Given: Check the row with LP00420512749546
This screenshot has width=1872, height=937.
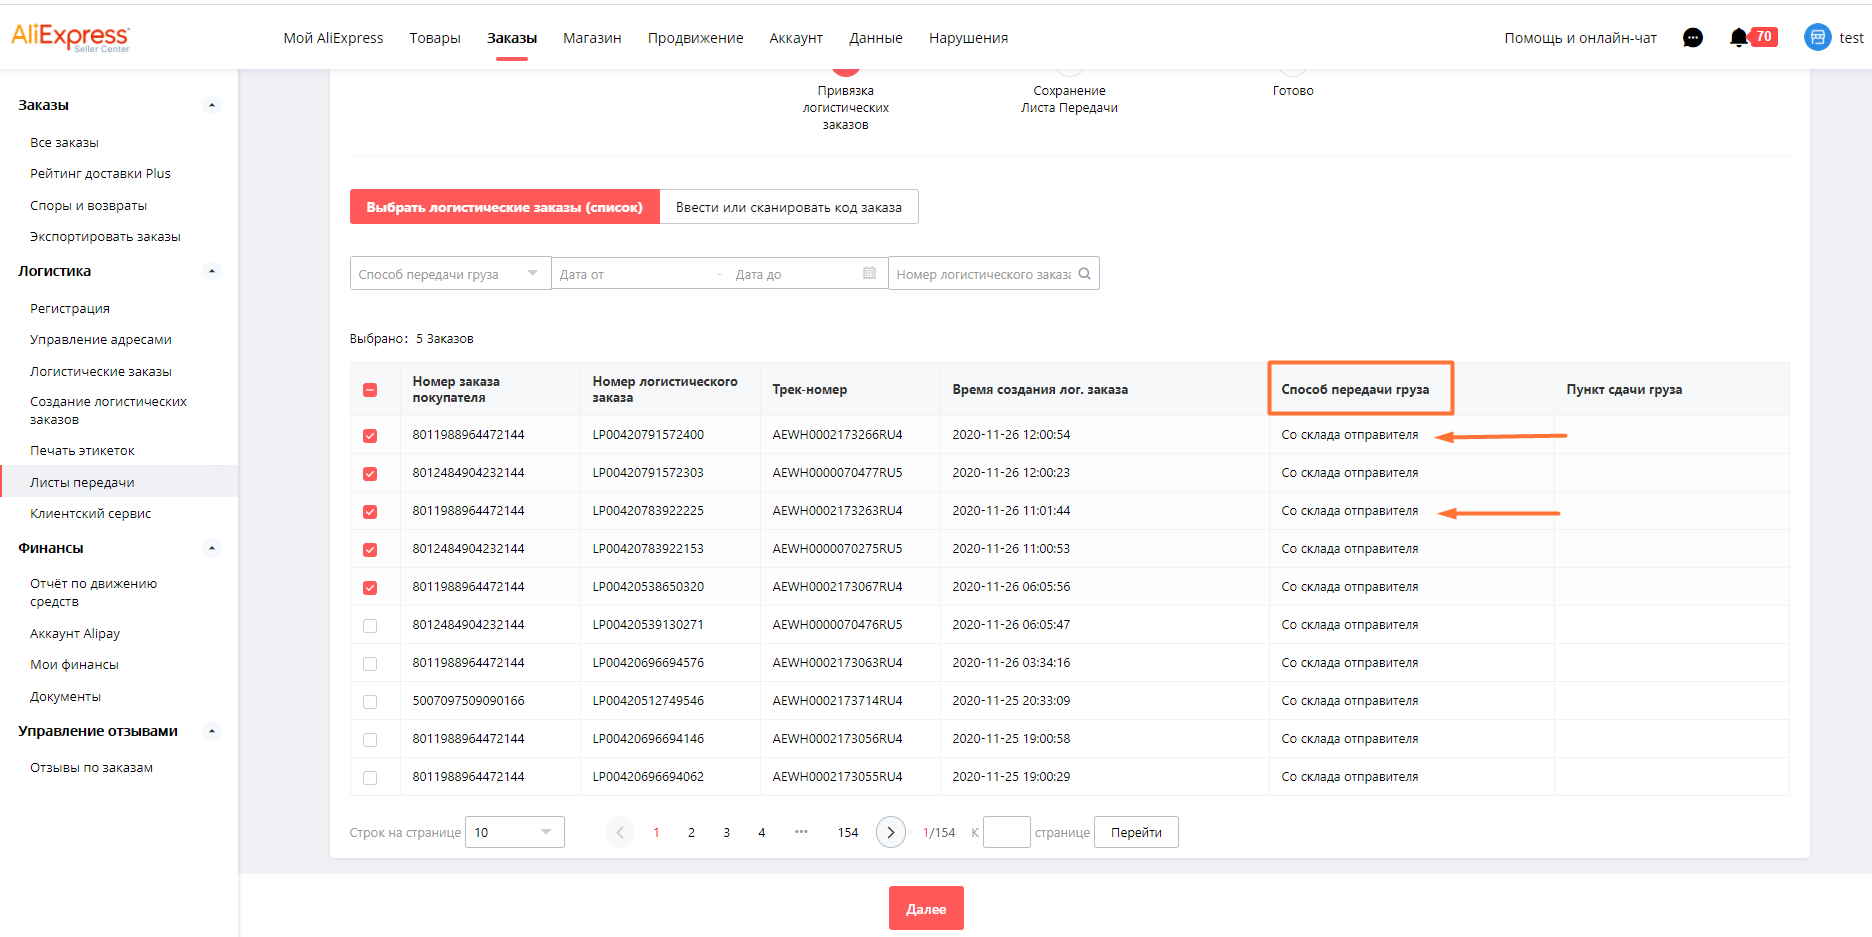Looking at the screenshot, I should point(370,701).
